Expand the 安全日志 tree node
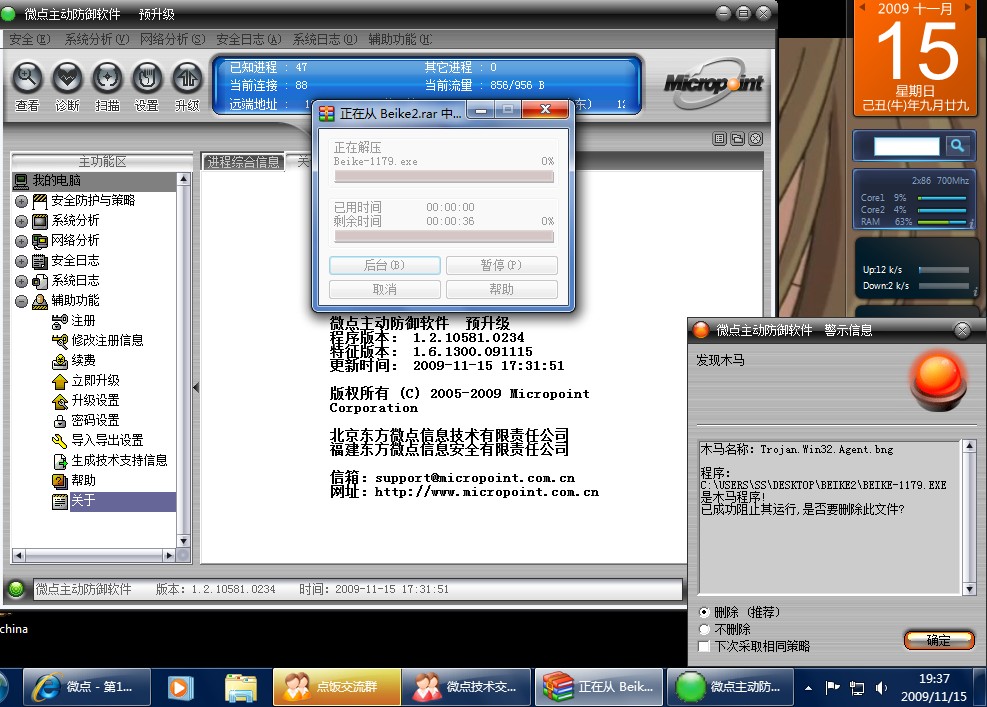This screenshot has height=707, width=987. pos(21,261)
